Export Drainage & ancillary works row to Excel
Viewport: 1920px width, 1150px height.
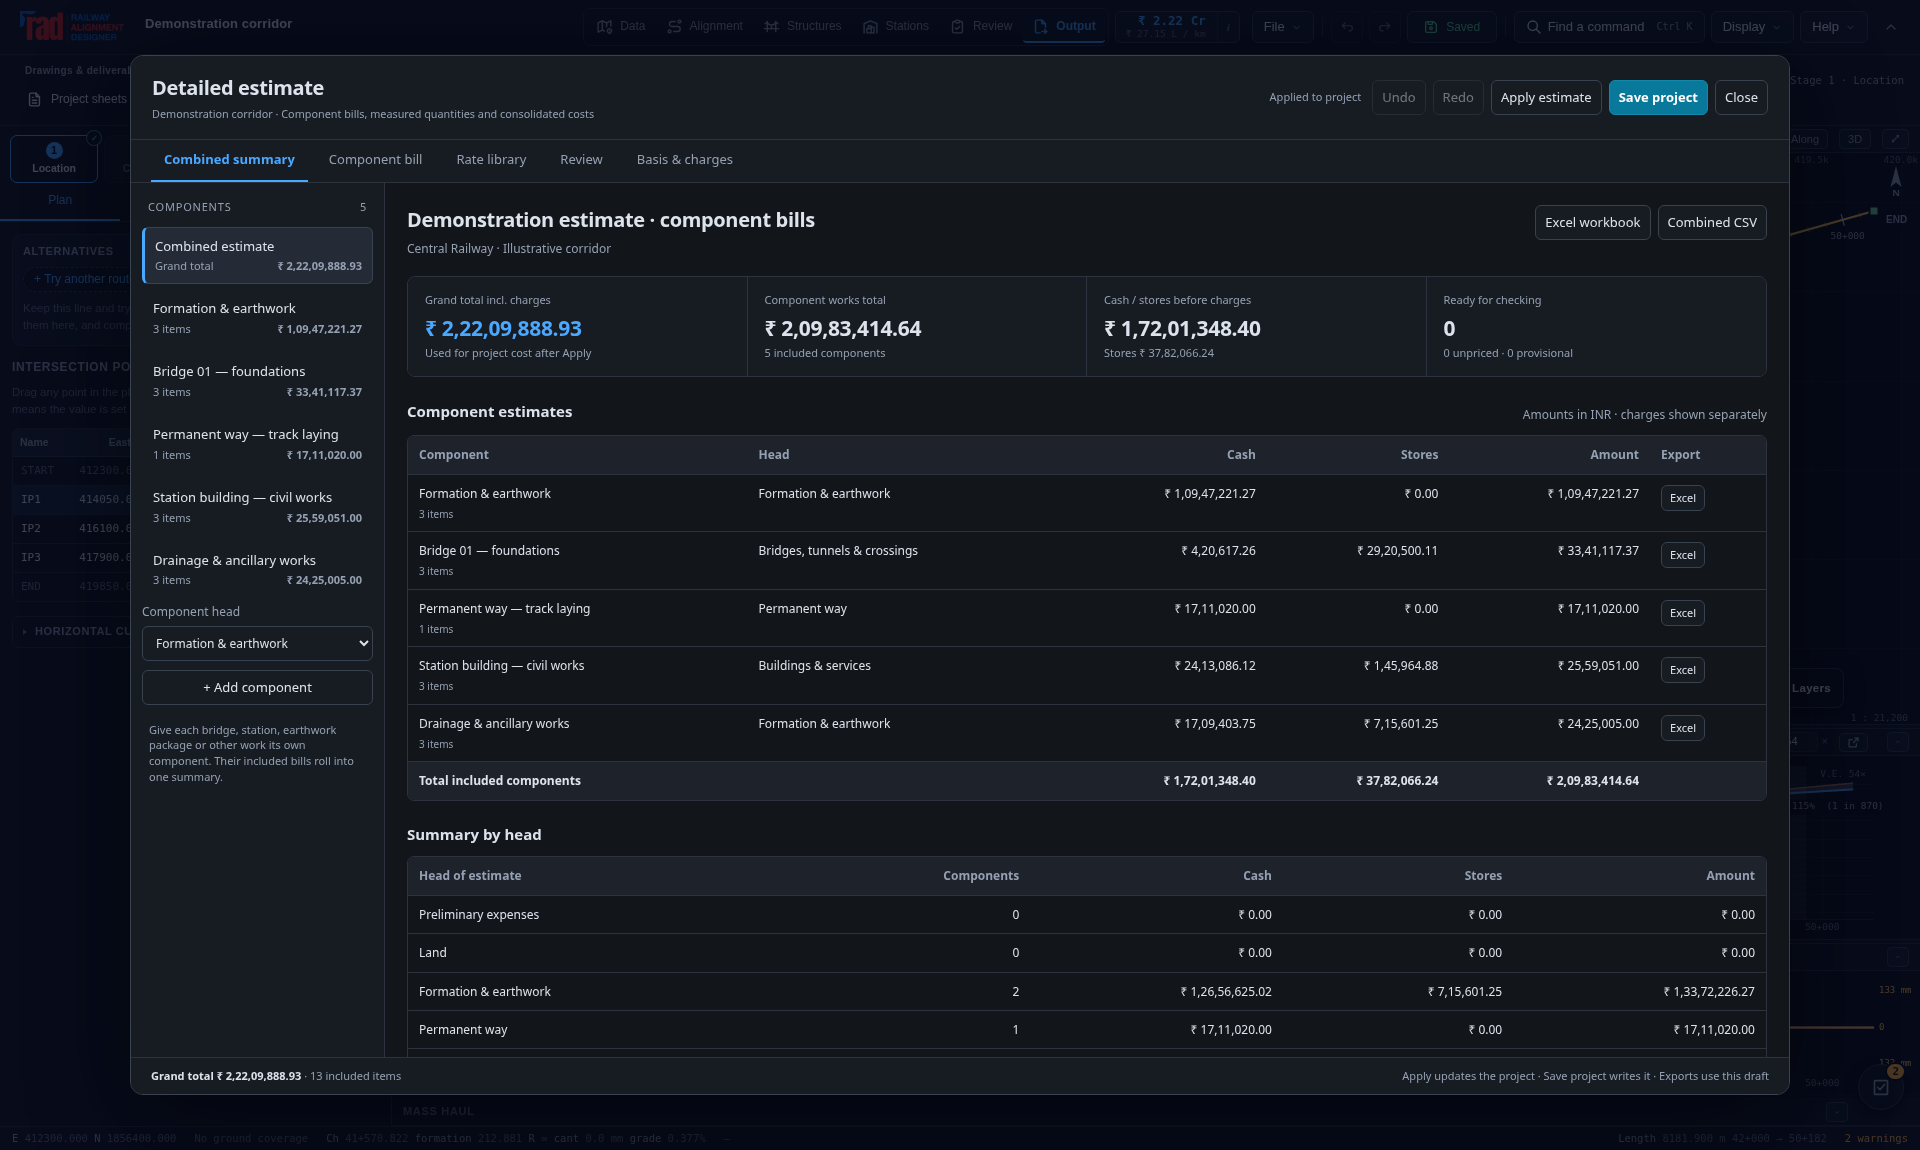point(1682,729)
